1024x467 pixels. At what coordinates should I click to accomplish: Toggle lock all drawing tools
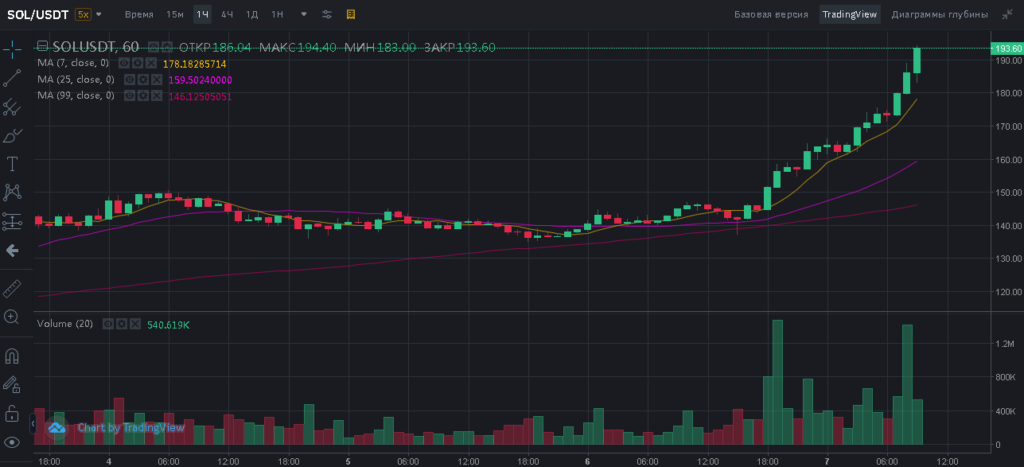[x=13, y=413]
